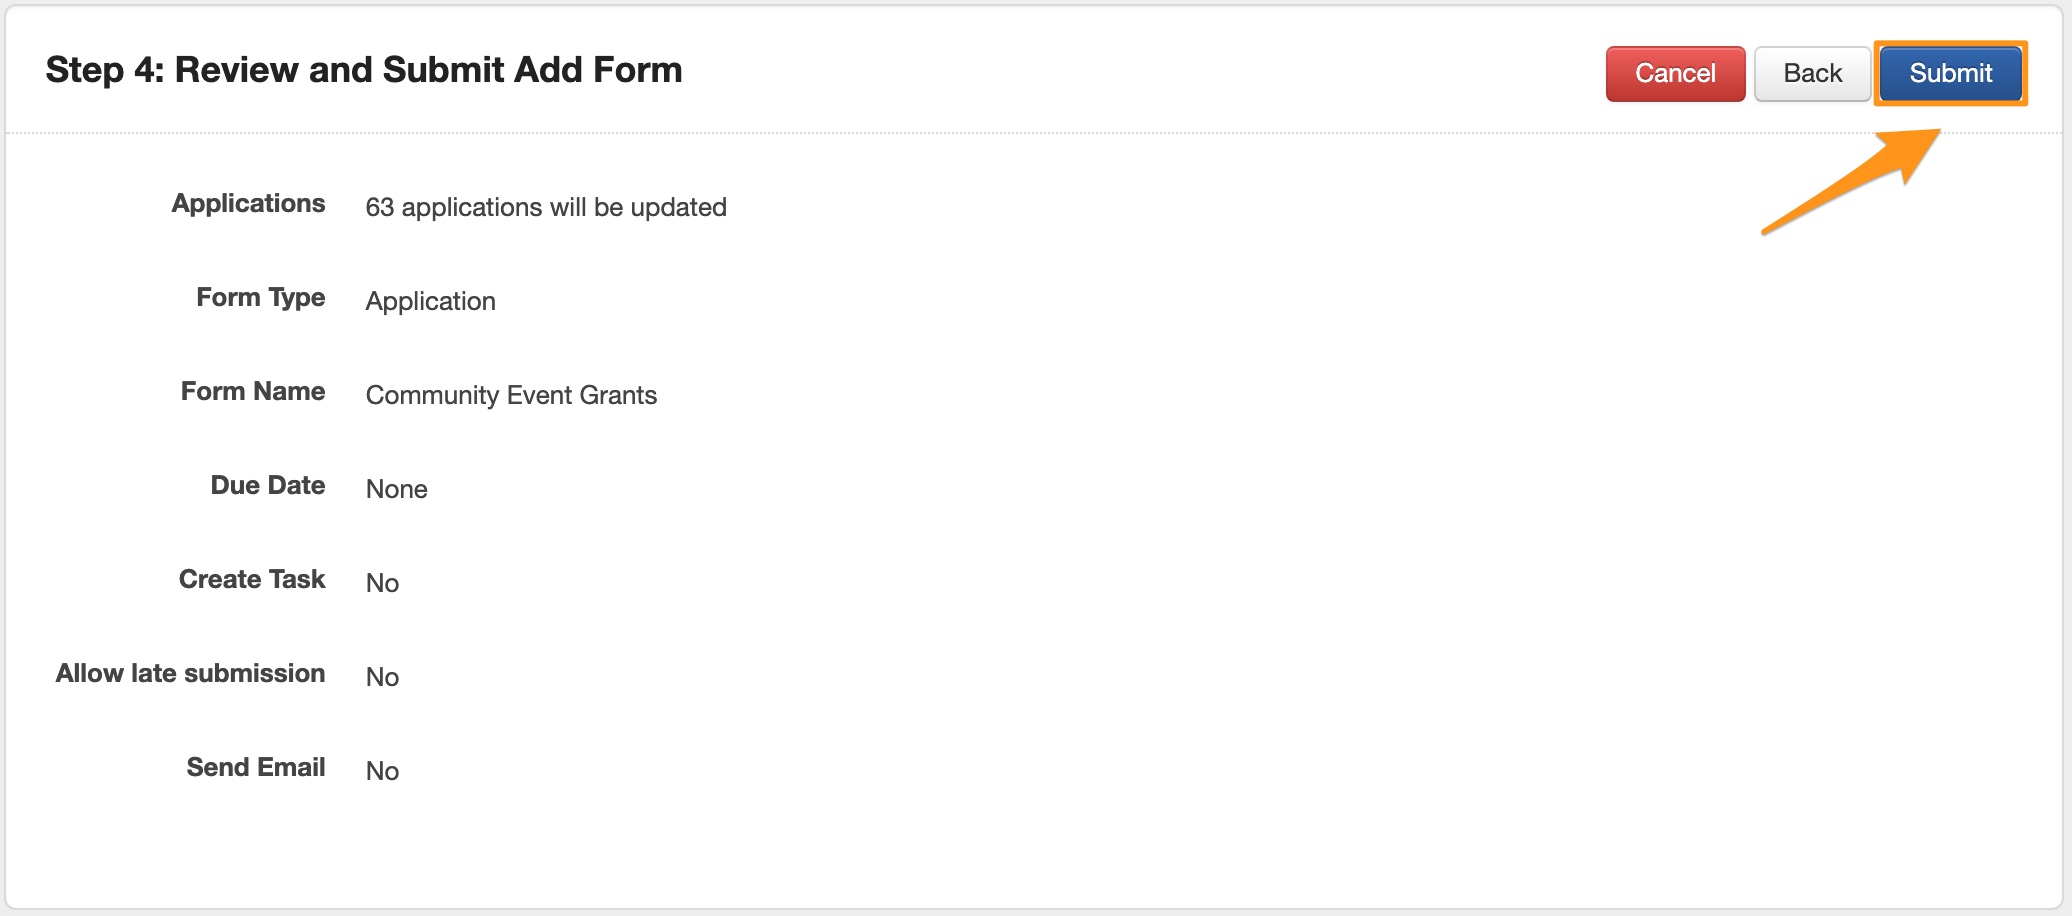
Task: Click the Send Email label
Action: [x=256, y=767]
